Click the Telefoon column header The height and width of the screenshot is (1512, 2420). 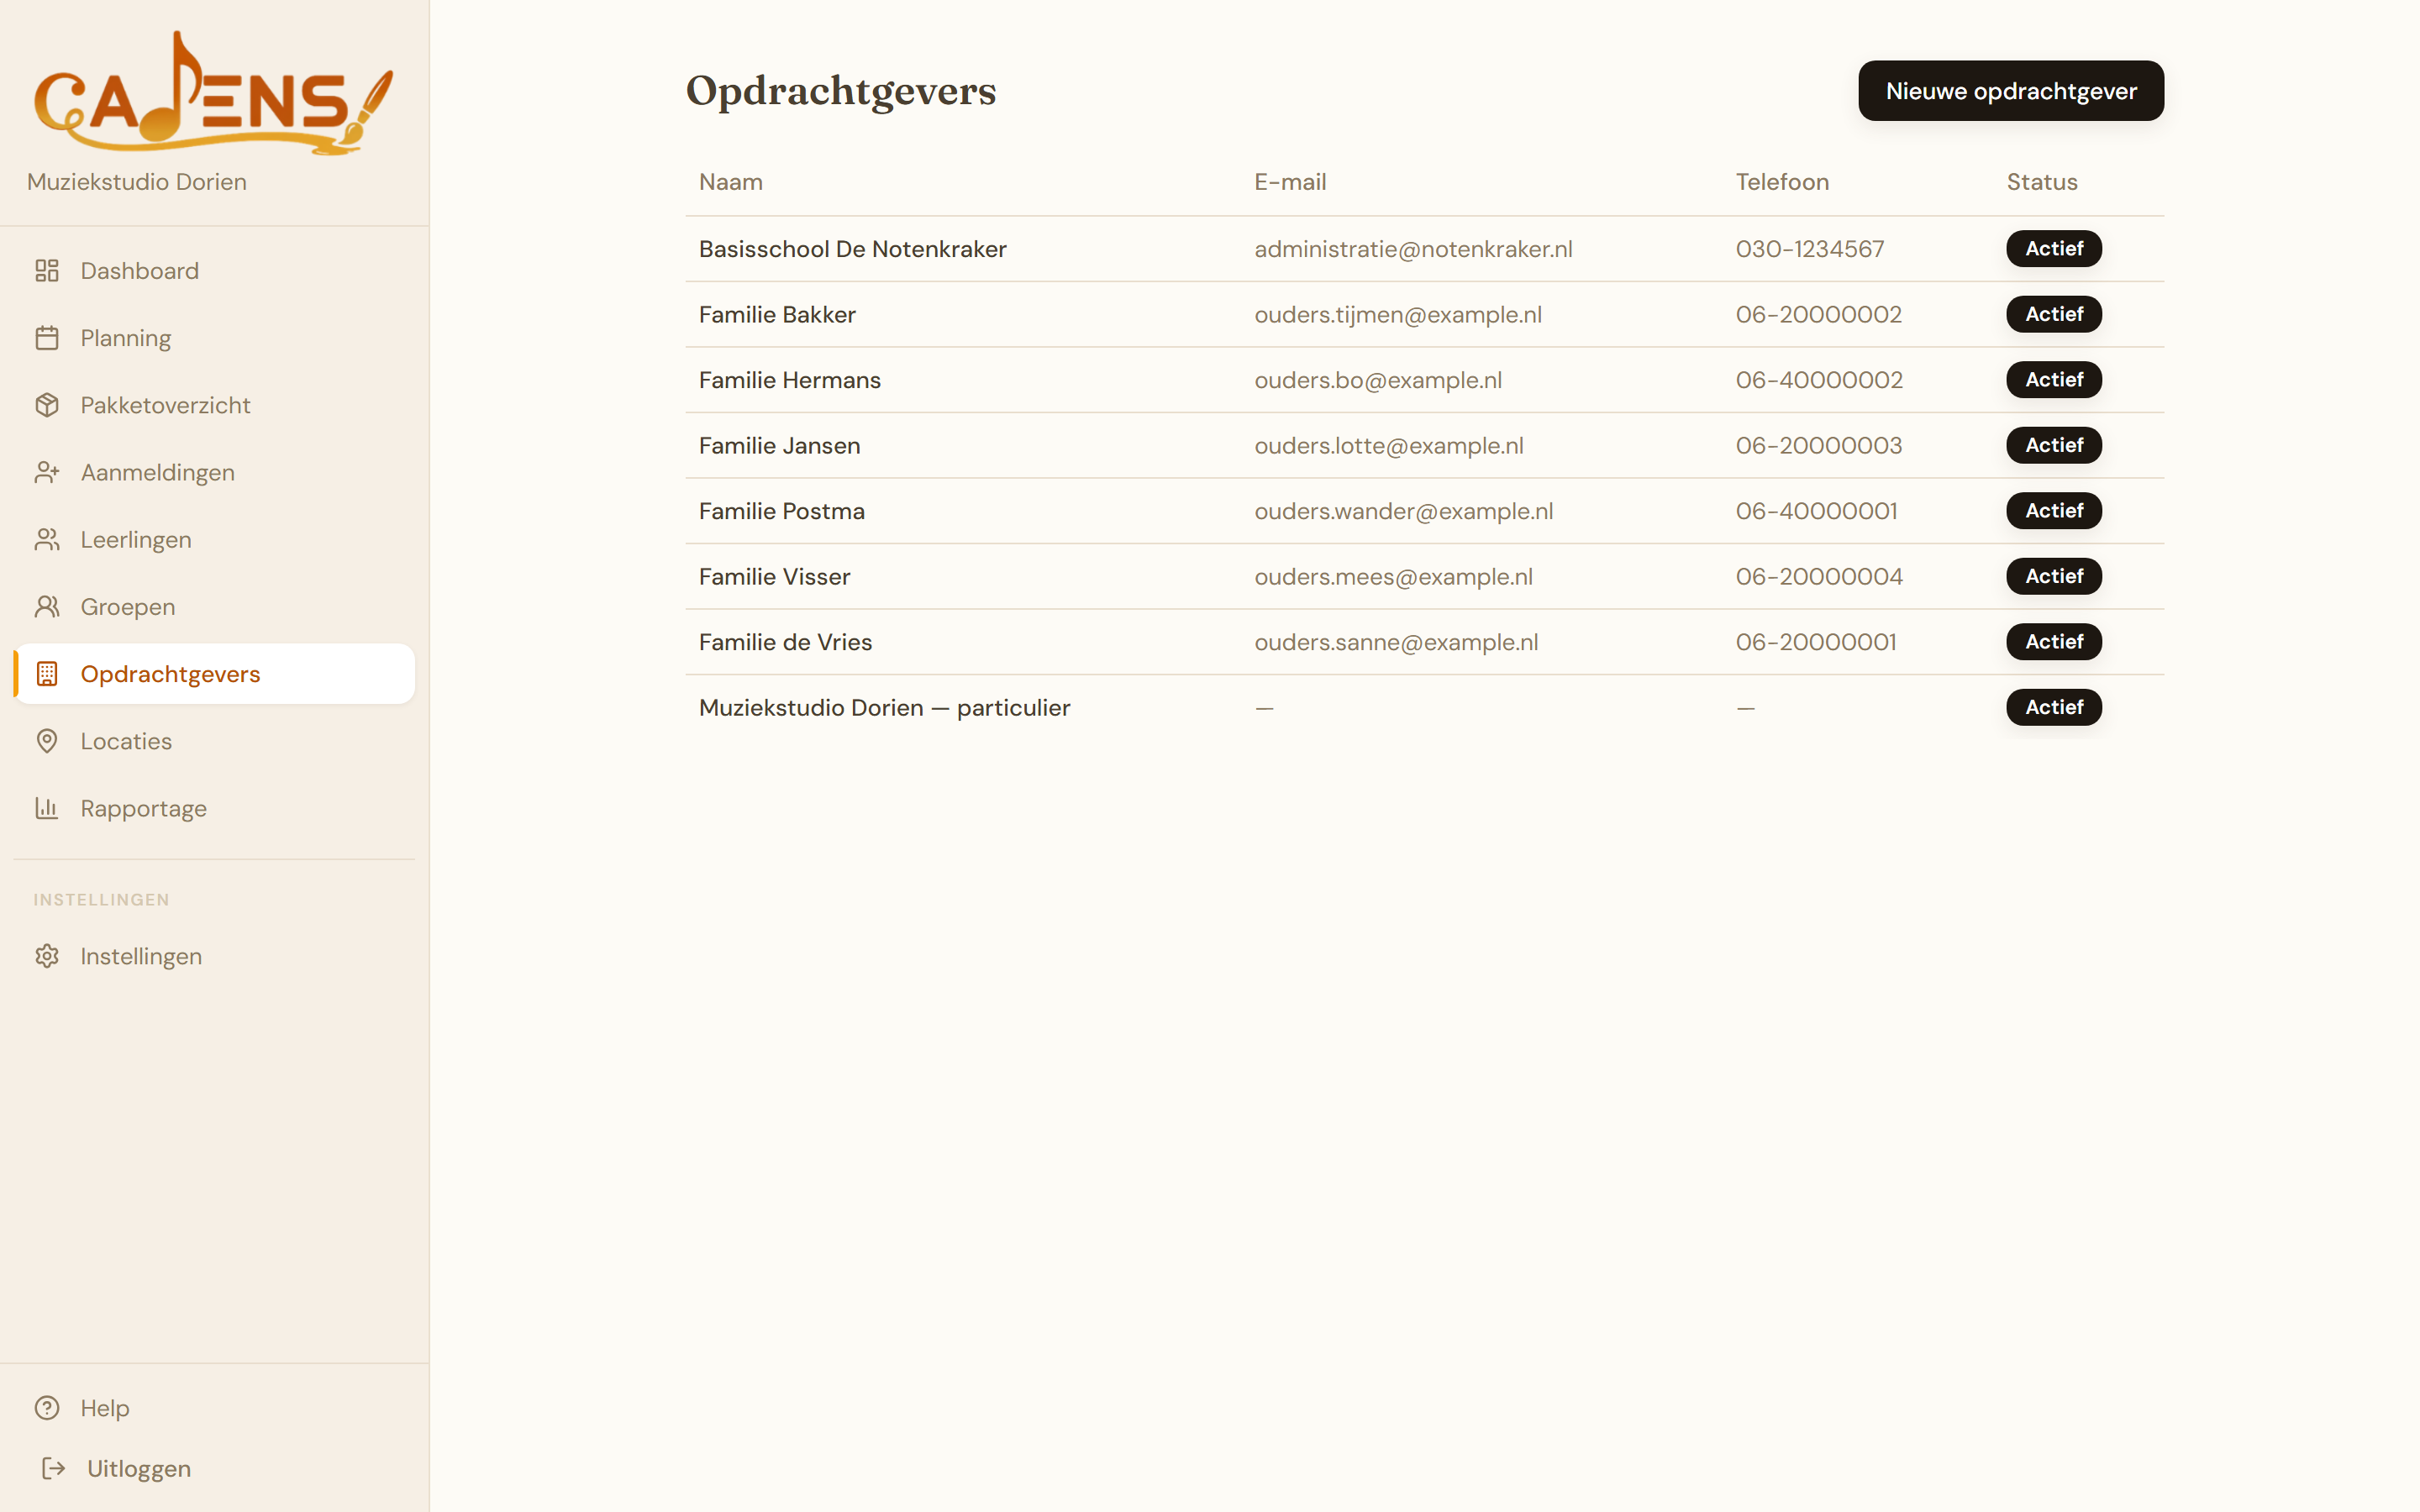[1782, 182]
